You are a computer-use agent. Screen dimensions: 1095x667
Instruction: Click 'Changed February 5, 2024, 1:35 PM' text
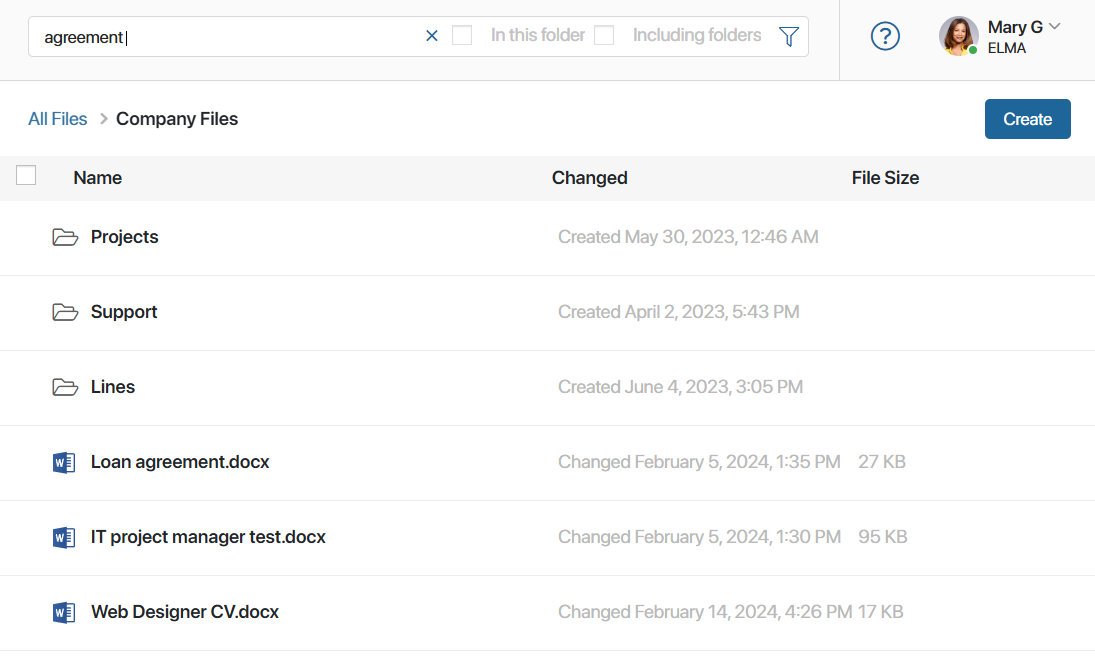point(699,462)
